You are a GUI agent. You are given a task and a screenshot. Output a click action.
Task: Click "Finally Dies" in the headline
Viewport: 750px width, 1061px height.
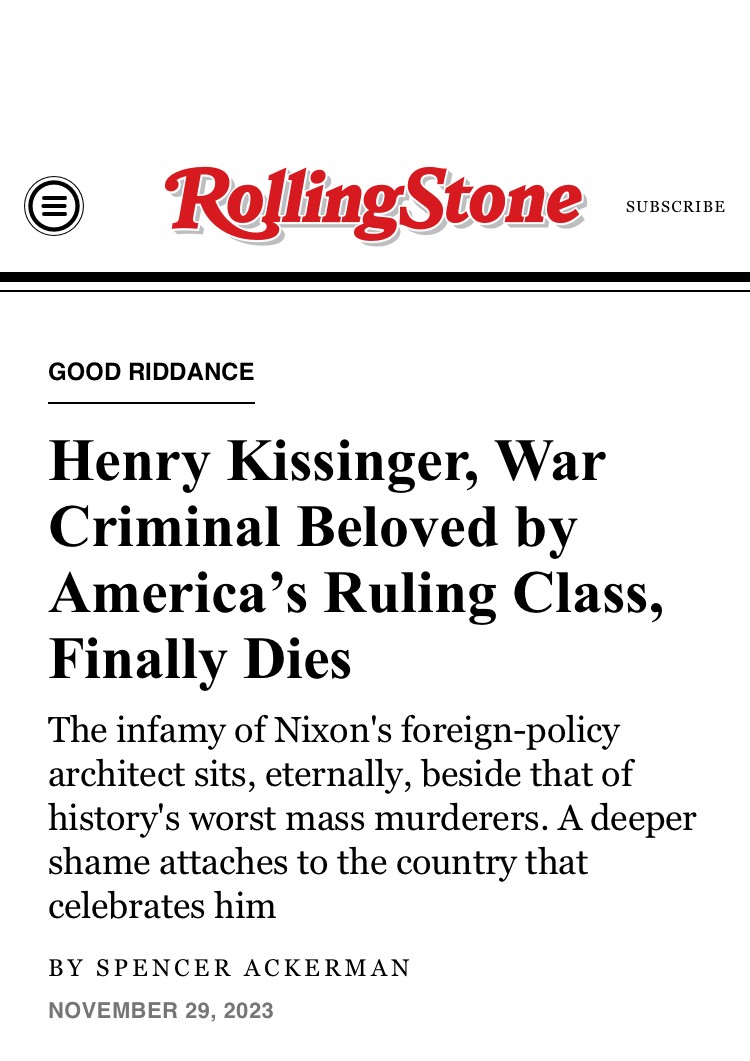tap(200, 660)
